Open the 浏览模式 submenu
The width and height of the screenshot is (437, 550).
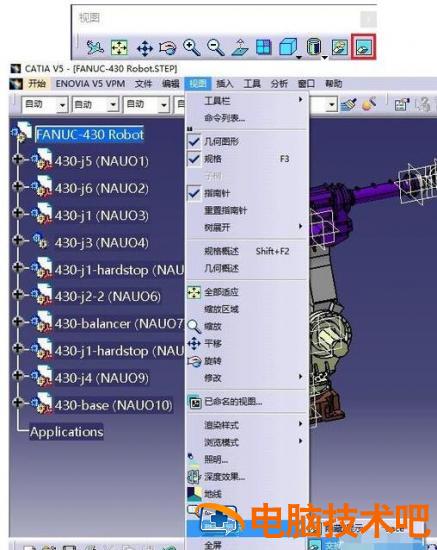[x=247, y=442]
